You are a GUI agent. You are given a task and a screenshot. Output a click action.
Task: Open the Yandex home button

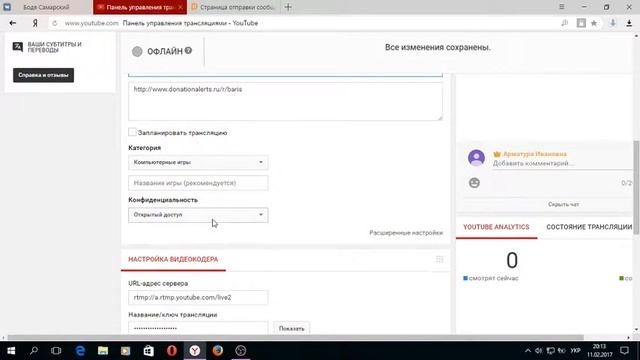point(35,23)
